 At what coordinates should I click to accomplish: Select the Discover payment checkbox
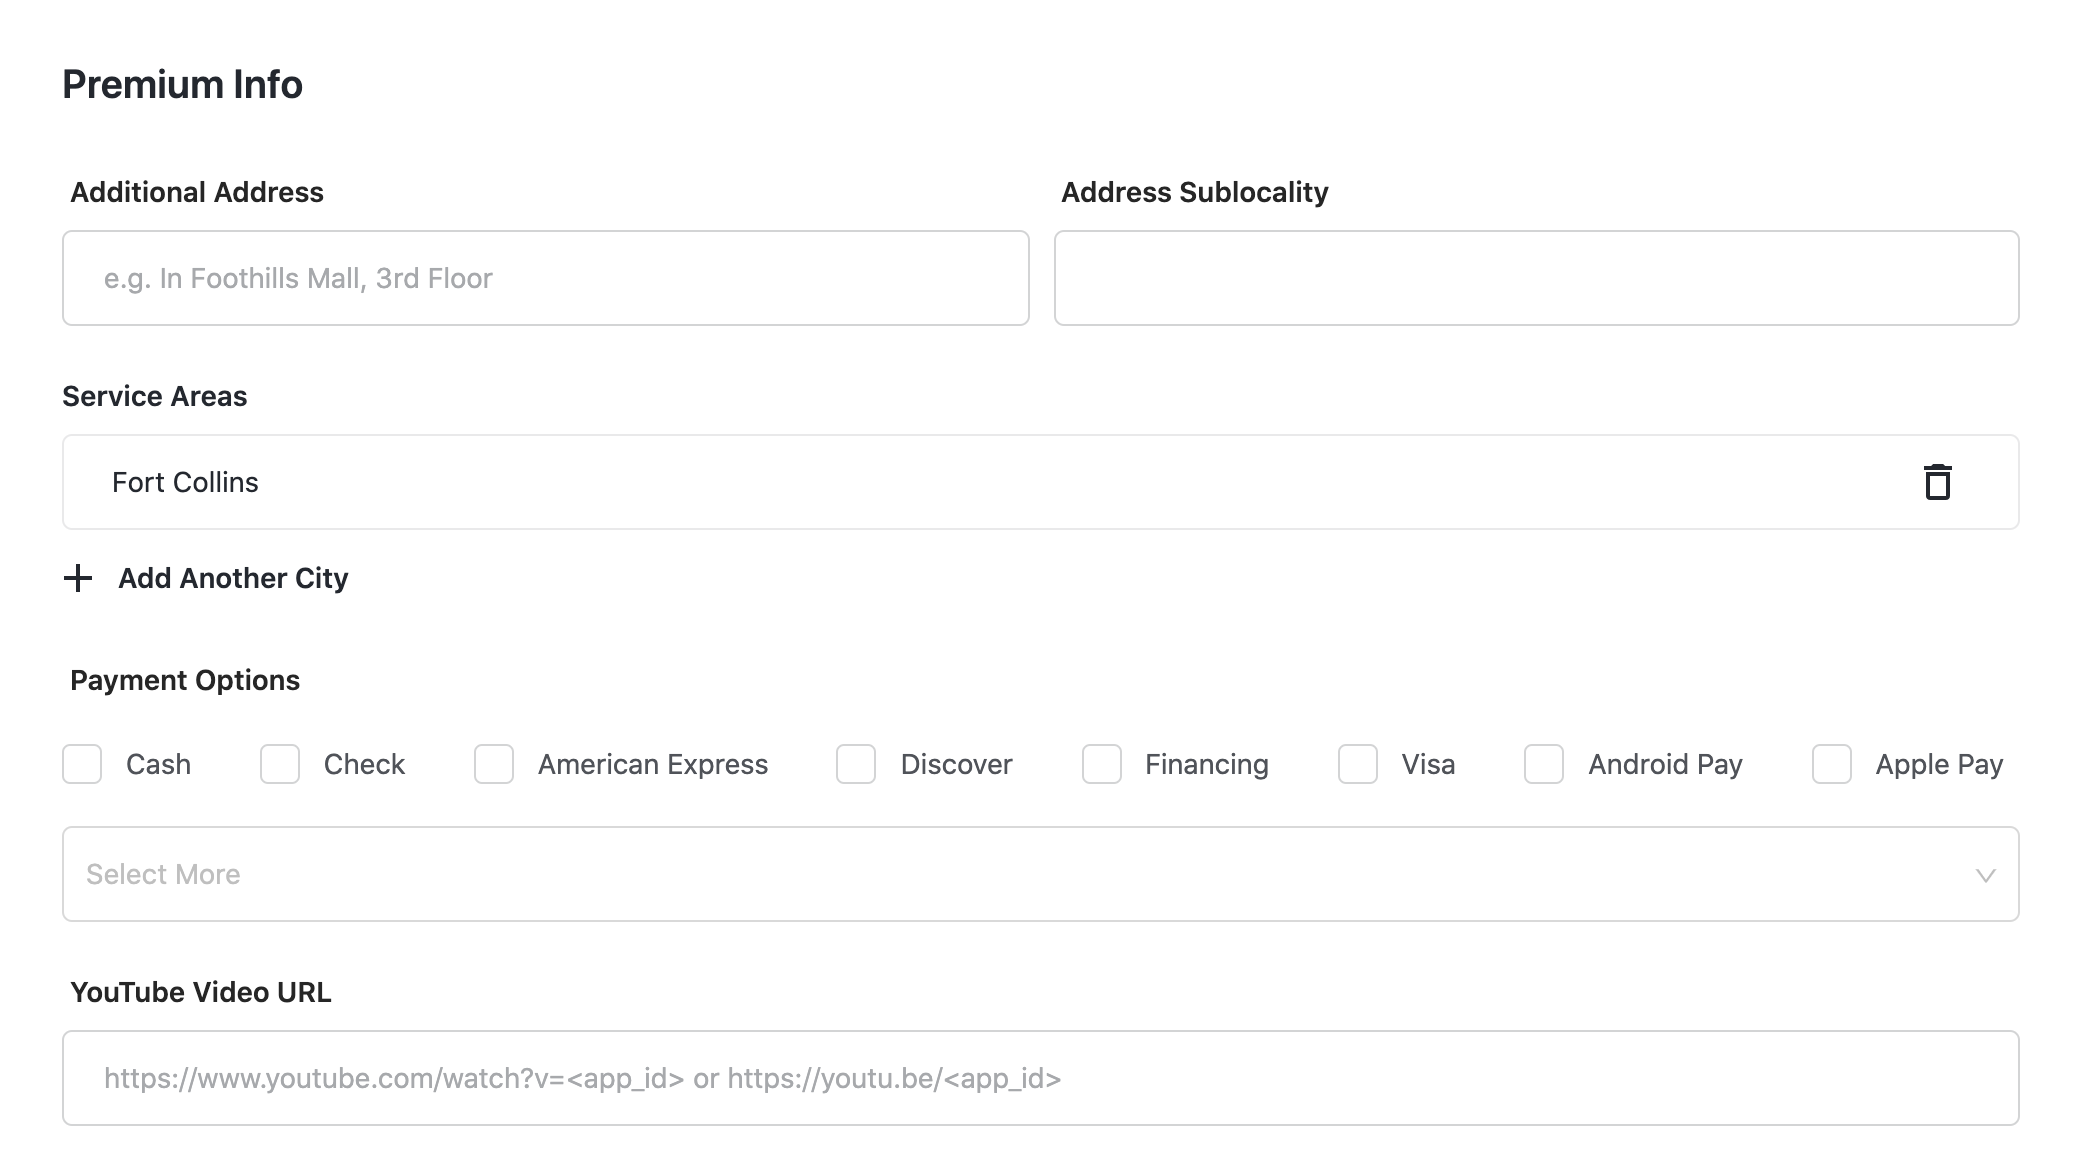856,764
